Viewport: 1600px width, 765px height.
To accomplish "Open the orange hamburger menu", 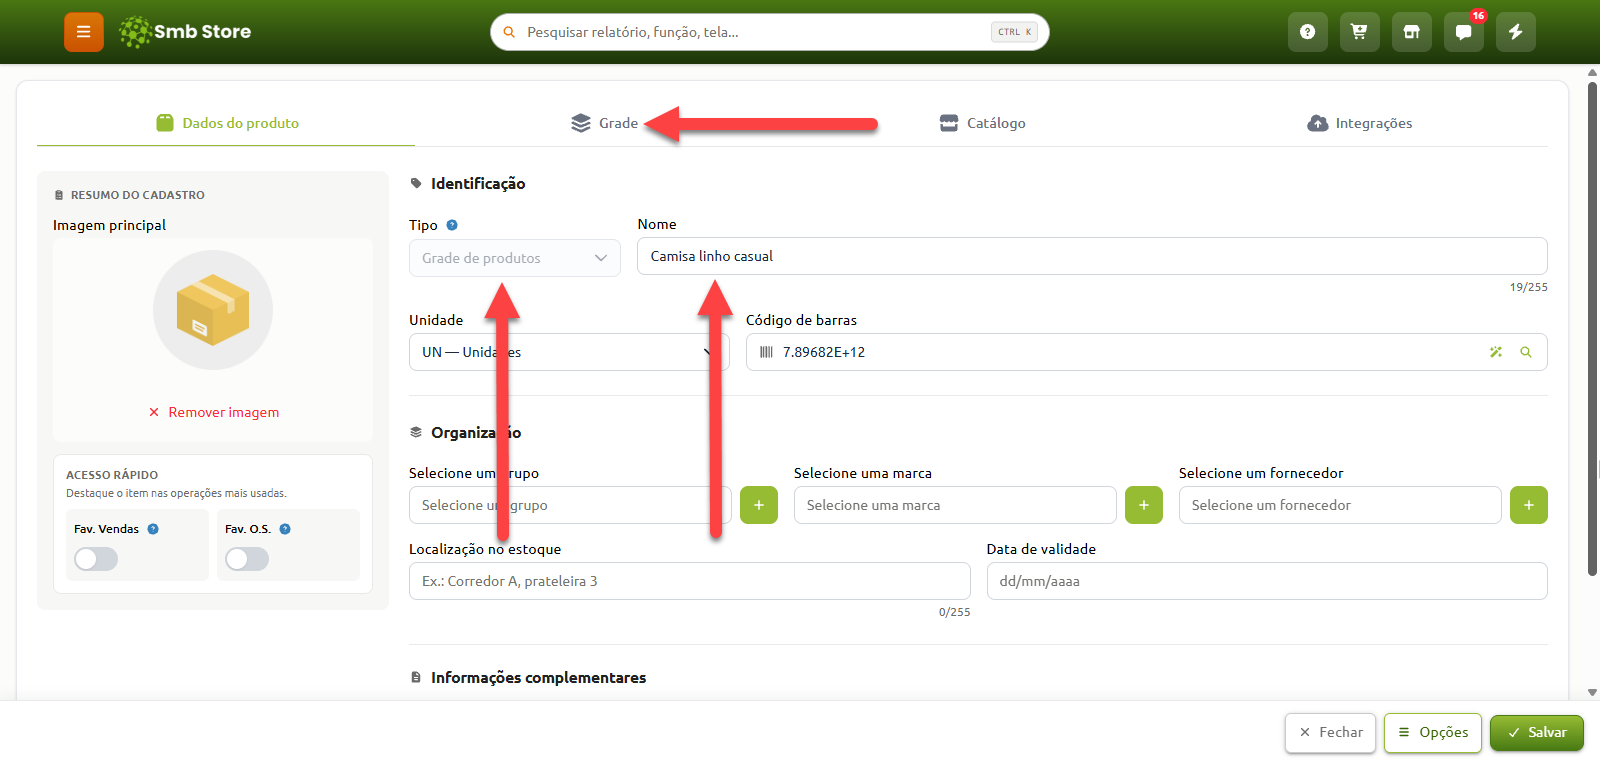I will click(x=84, y=32).
